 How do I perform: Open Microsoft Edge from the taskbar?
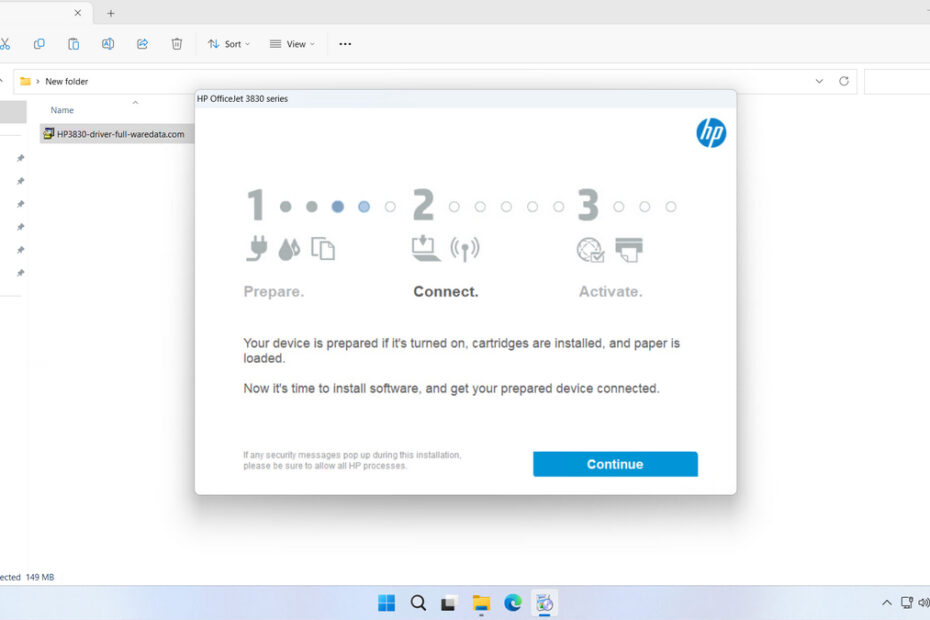tap(513, 603)
